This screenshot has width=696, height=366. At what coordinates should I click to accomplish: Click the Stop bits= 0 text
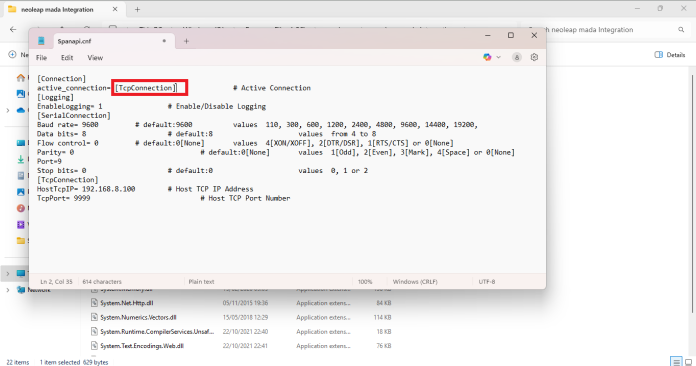(62, 171)
